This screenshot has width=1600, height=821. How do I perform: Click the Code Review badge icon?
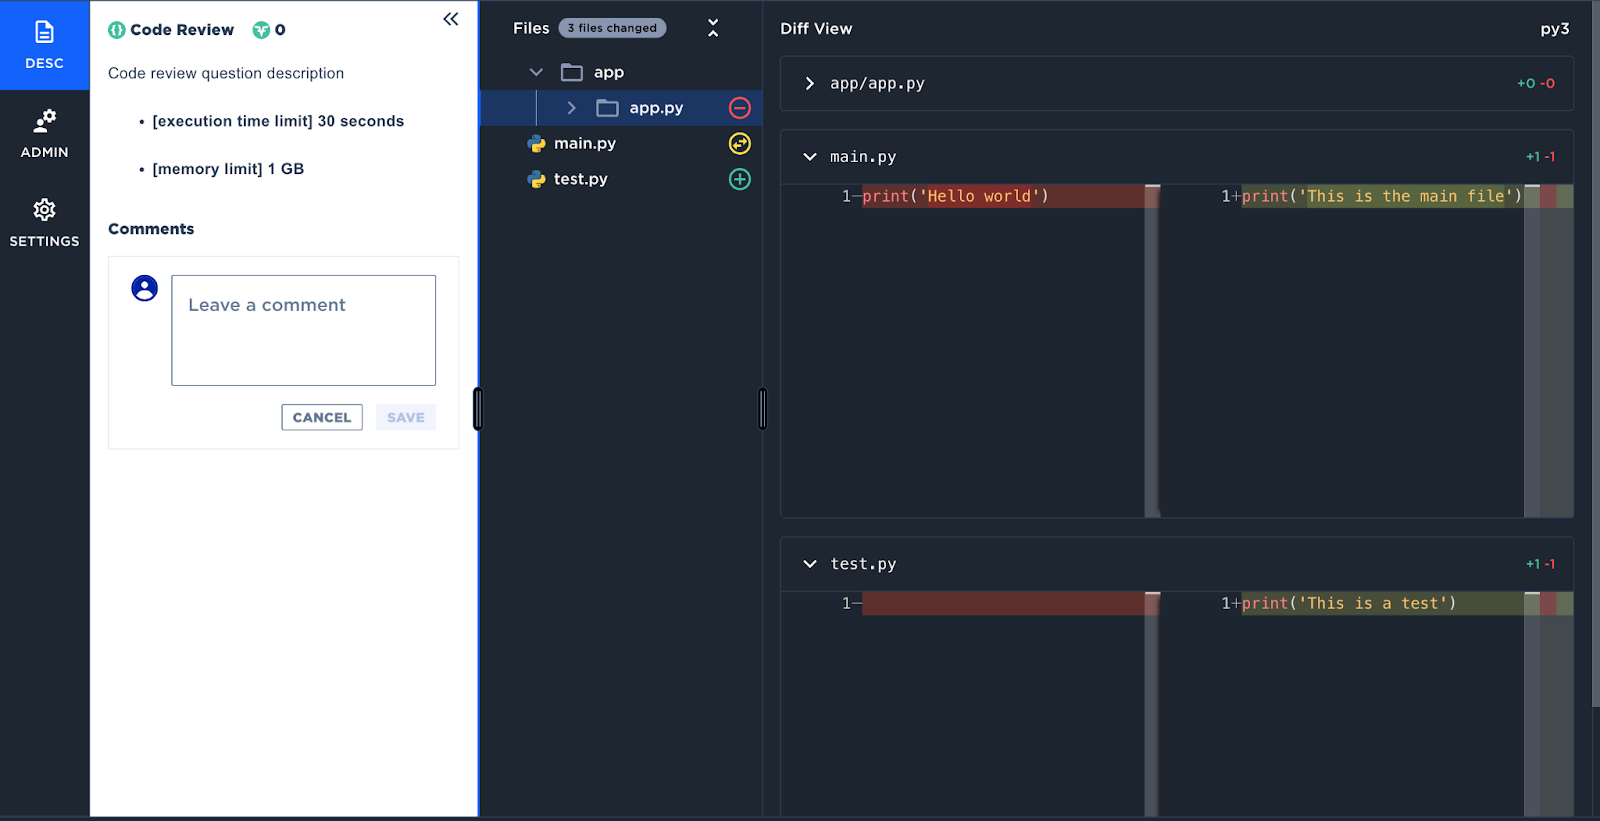117,30
